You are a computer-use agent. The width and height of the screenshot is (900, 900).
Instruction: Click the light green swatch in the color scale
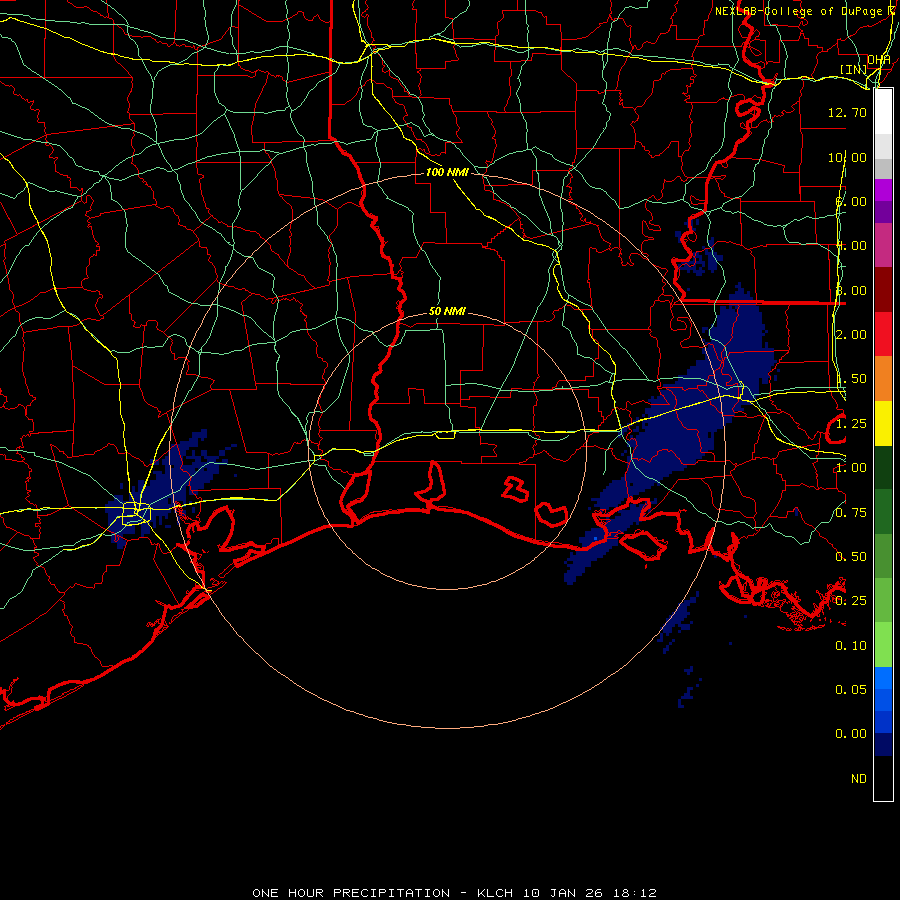pyautogui.click(x=883, y=646)
